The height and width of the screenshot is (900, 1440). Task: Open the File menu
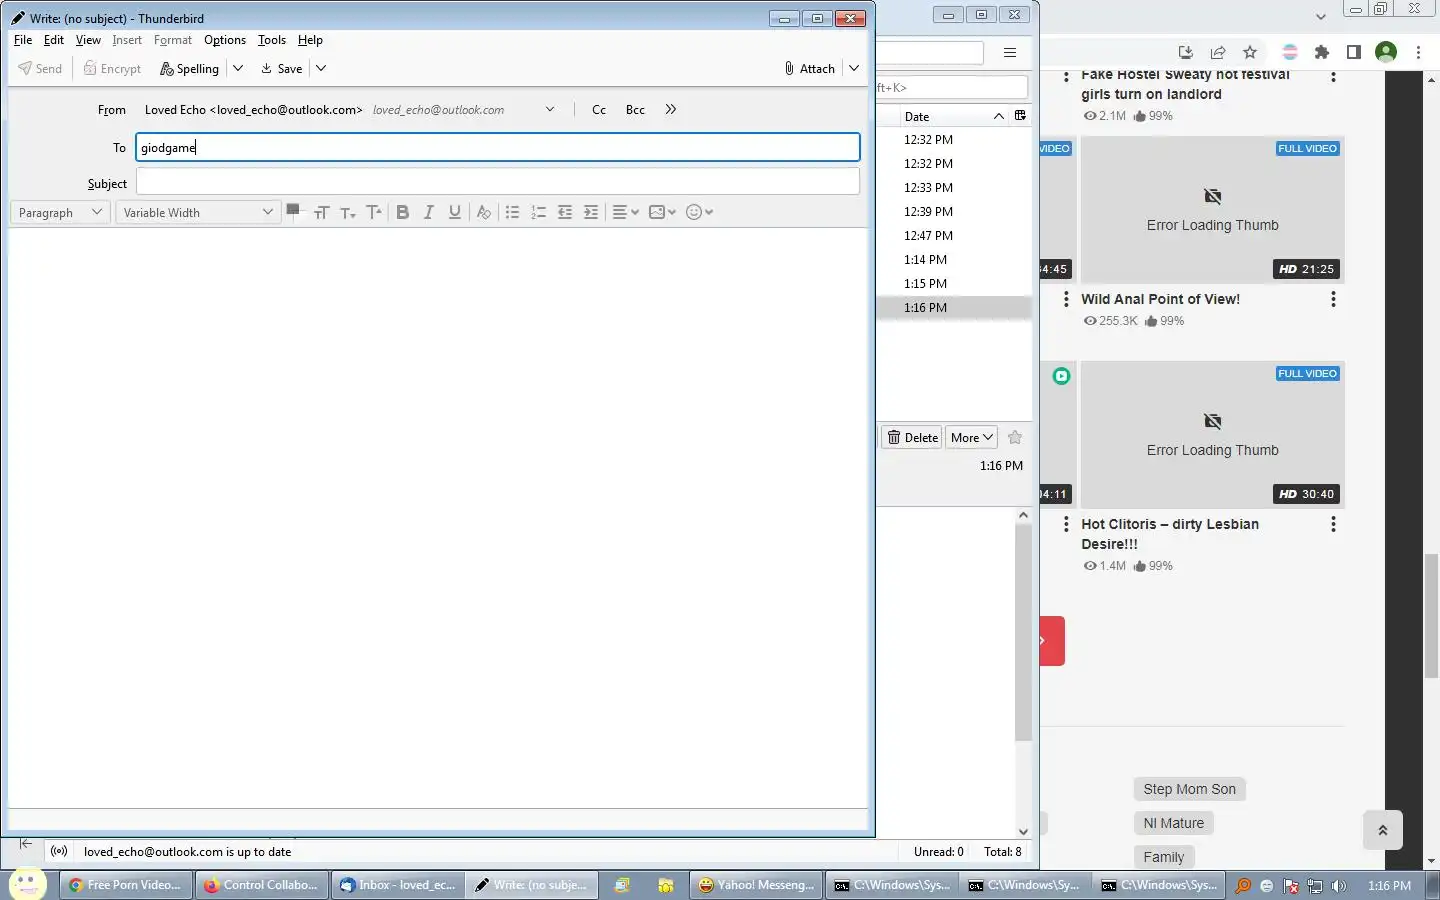click(x=23, y=40)
